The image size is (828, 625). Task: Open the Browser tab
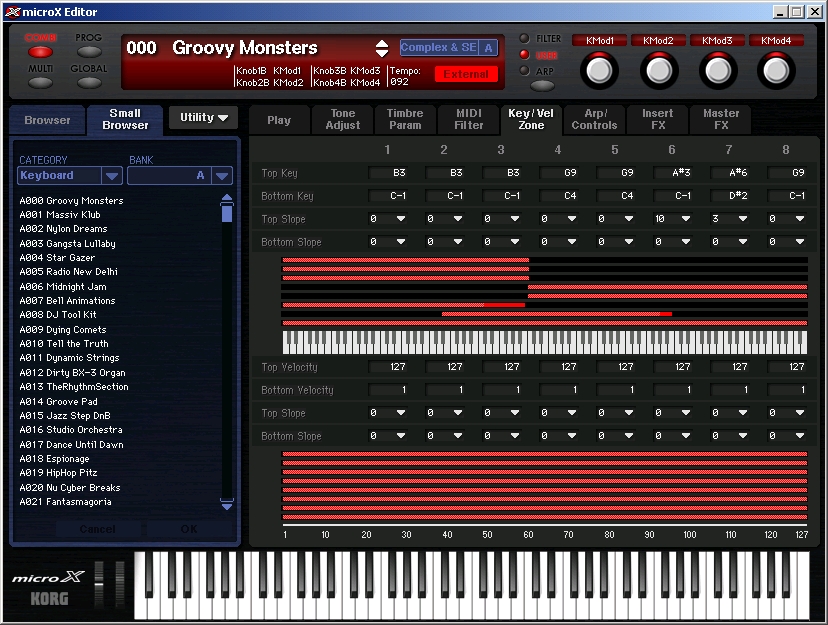47,120
